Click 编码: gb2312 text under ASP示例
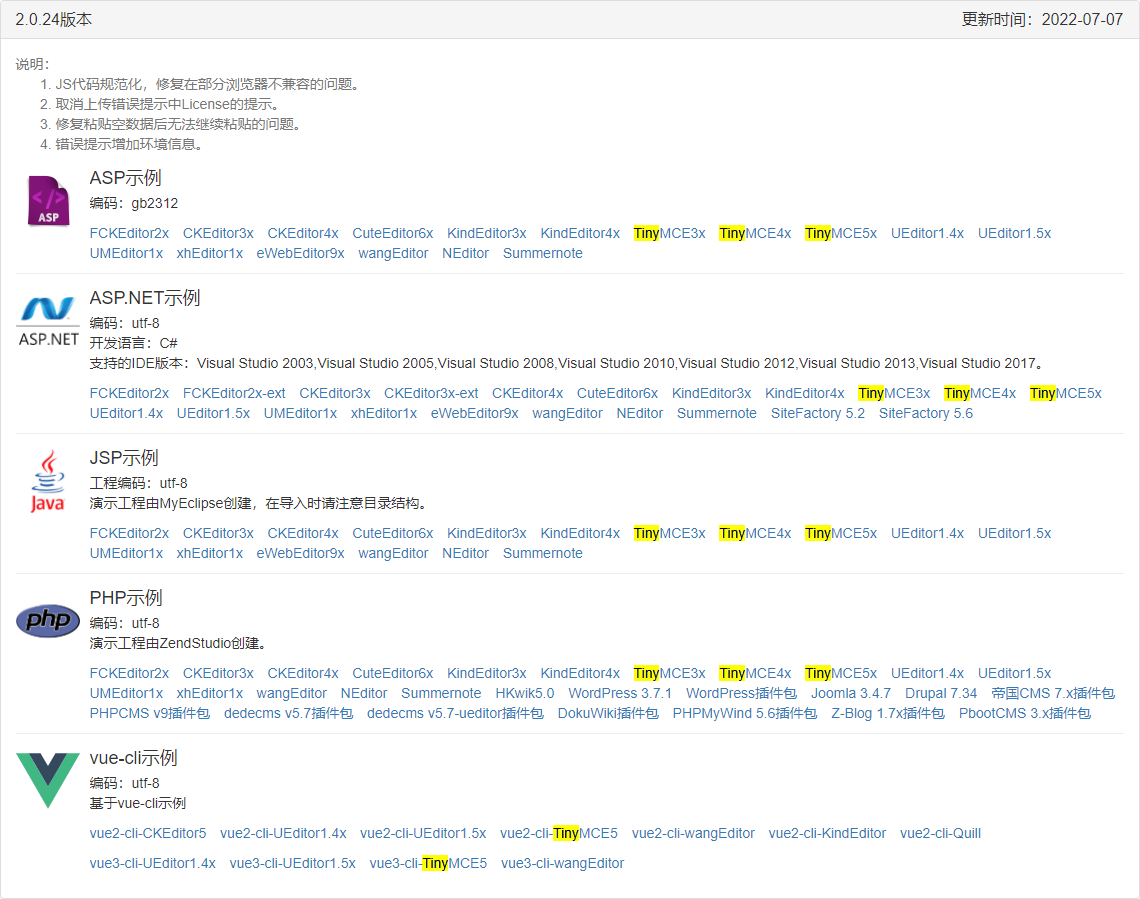The height and width of the screenshot is (899, 1140). tap(134, 203)
